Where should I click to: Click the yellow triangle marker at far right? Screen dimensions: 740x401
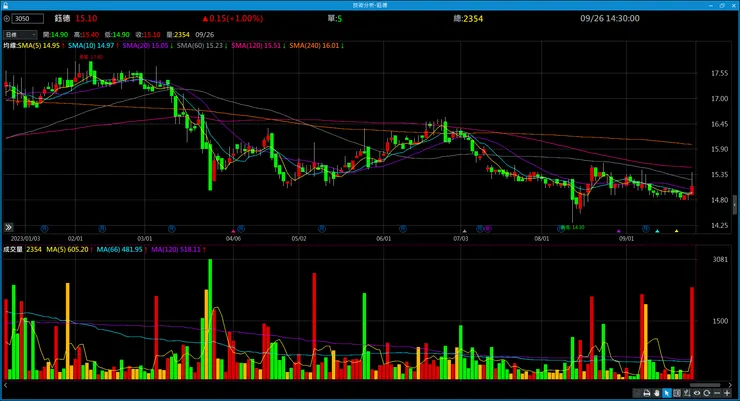(x=676, y=231)
